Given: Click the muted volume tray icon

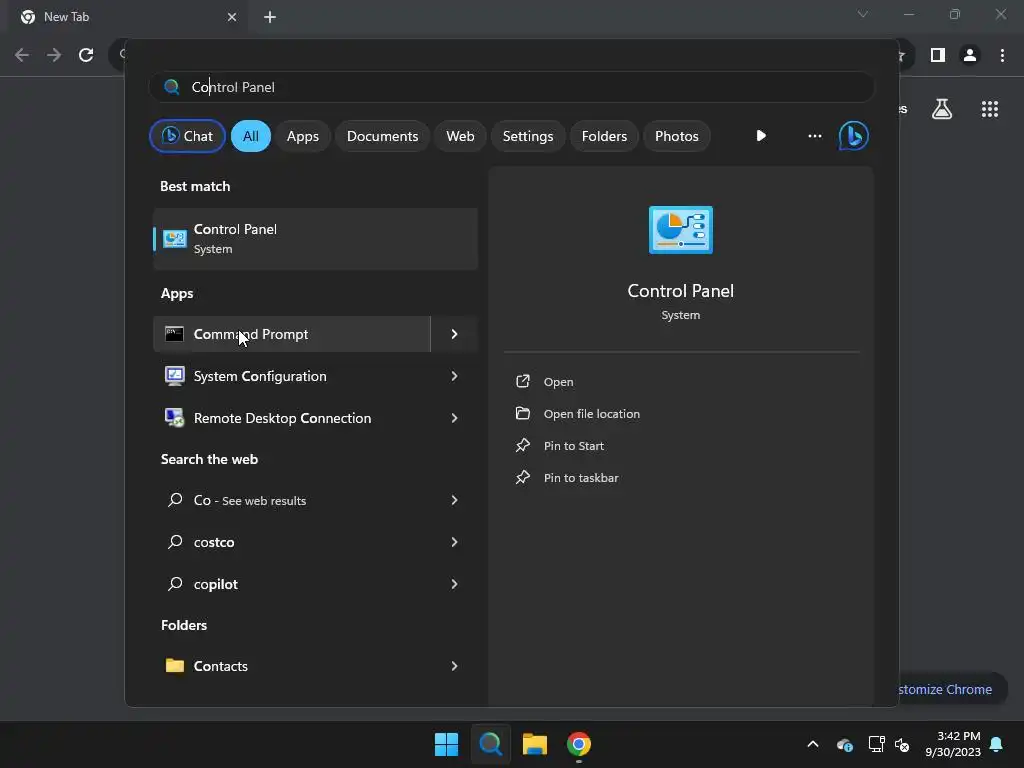Looking at the screenshot, I should [902, 744].
